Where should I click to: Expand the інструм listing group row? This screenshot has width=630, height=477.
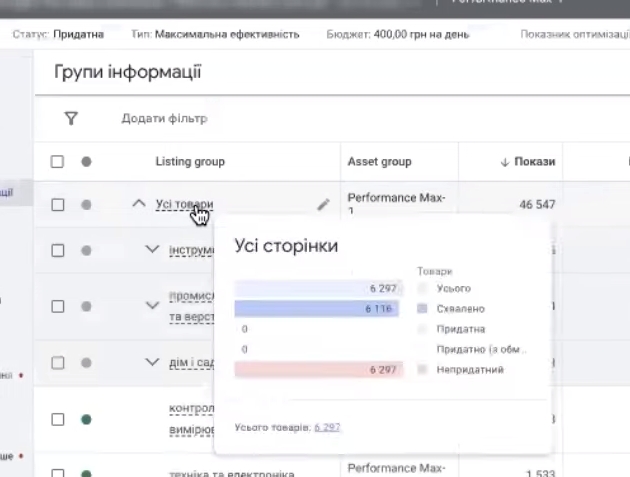[x=152, y=248]
